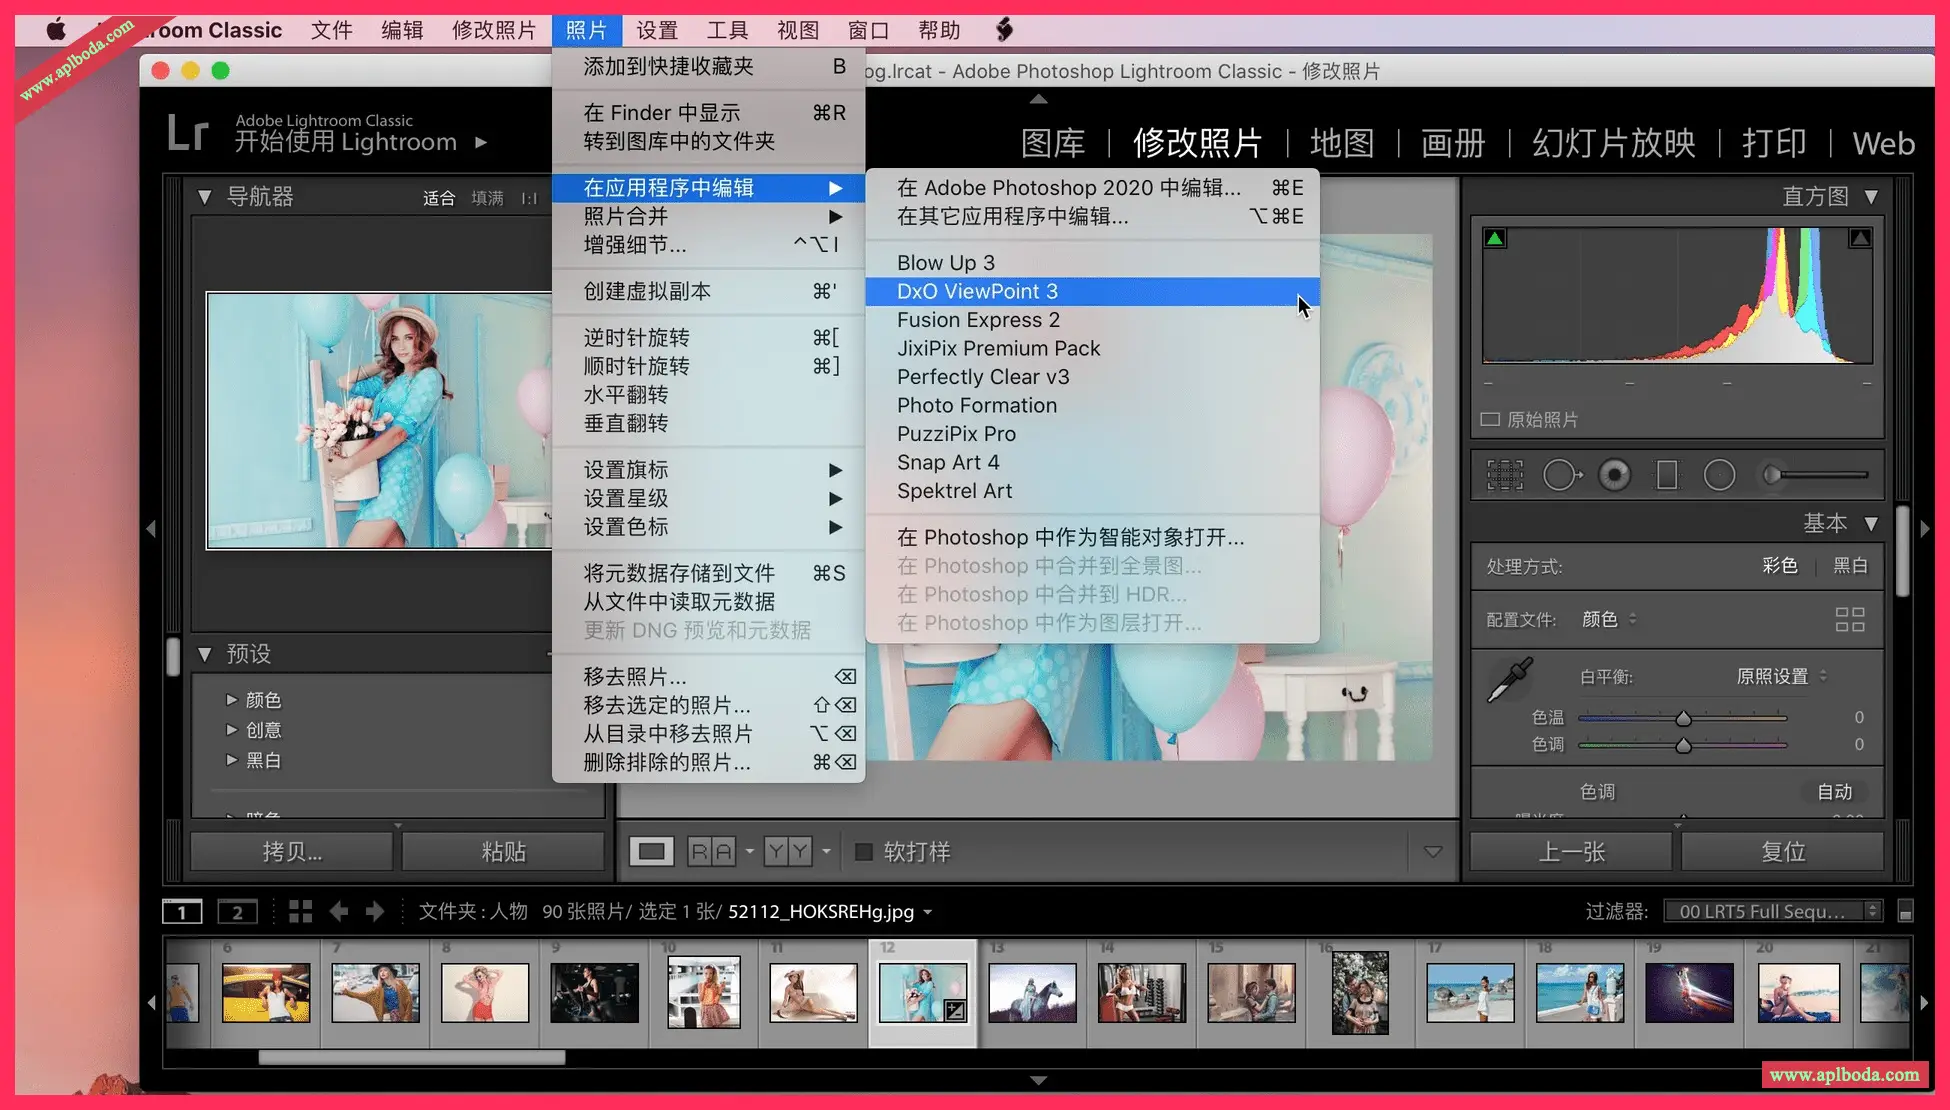Click the 拷贝... copy button
1950x1110 pixels.
tap(292, 852)
